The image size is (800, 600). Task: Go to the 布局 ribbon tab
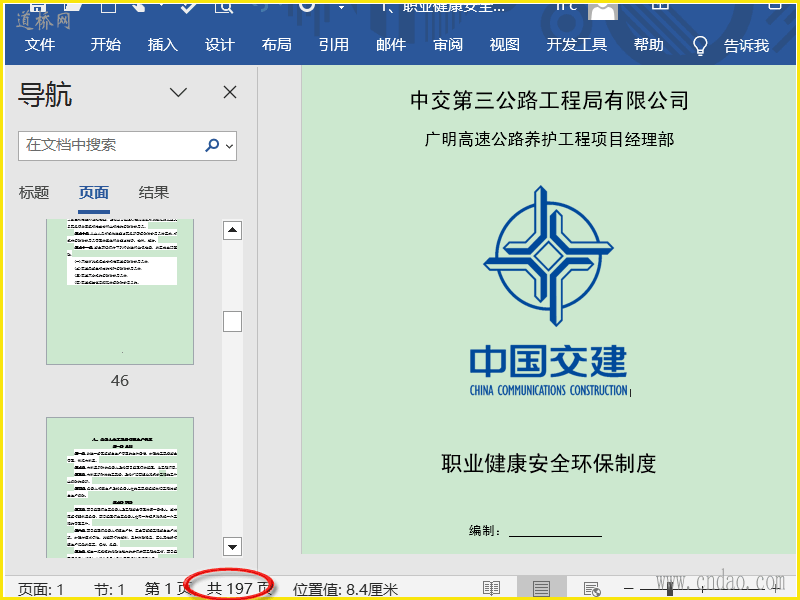pyautogui.click(x=277, y=45)
